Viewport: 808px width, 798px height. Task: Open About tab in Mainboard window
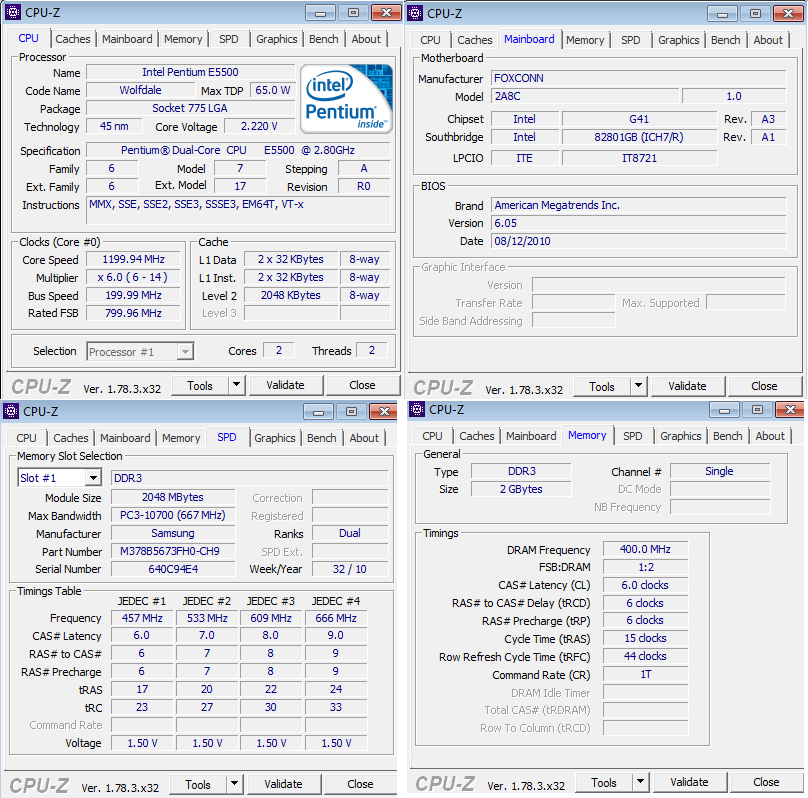[x=768, y=40]
